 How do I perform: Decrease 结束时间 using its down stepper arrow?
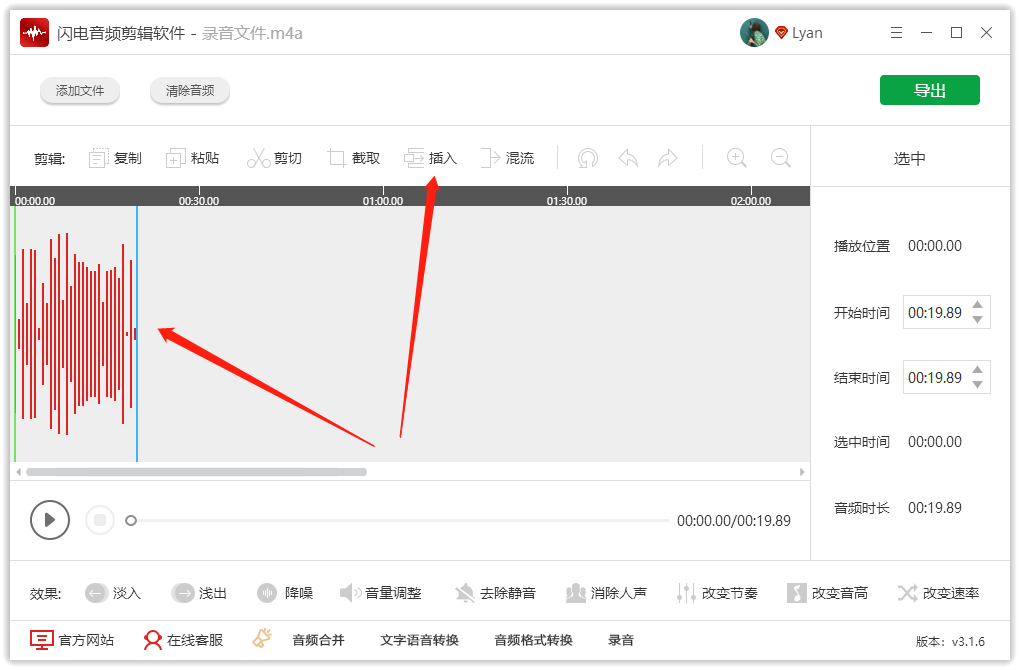[978, 383]
